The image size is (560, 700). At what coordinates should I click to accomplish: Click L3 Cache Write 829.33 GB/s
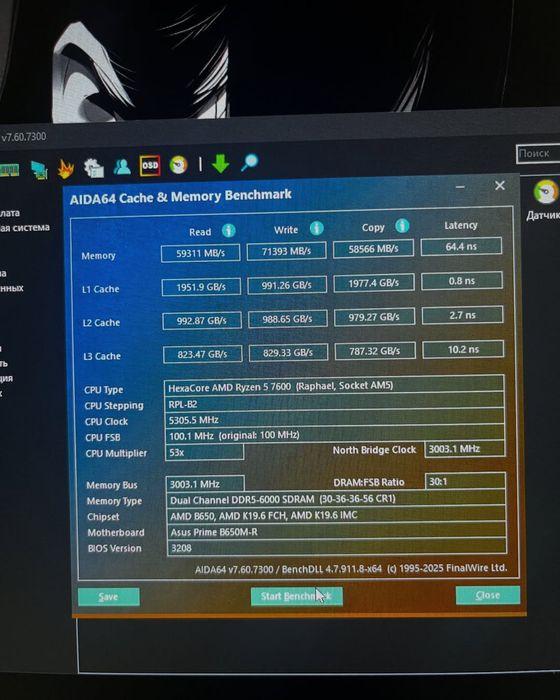click(288, 353)
